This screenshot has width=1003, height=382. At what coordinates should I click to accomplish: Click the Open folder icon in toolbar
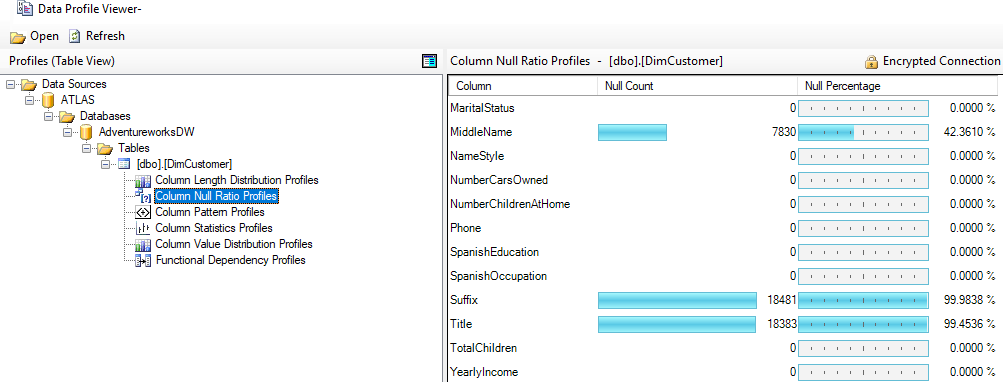point(17,36)
